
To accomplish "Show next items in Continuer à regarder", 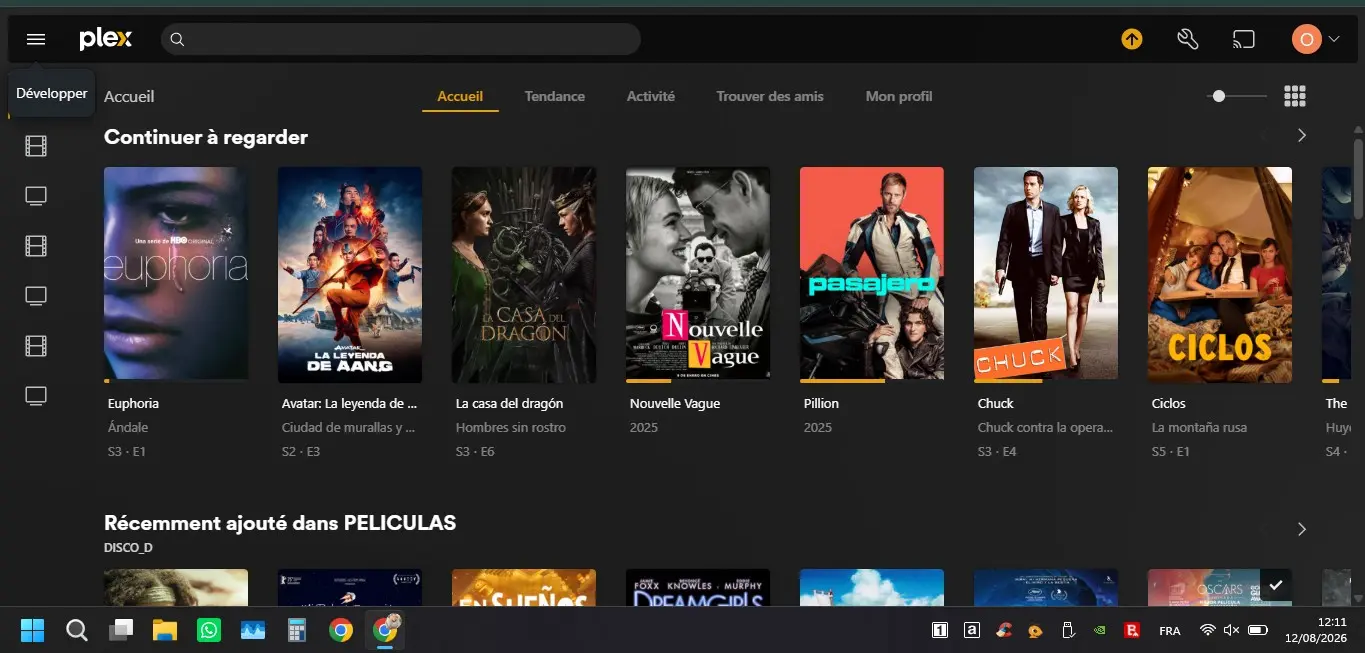I will click(x=1301, y=135).
